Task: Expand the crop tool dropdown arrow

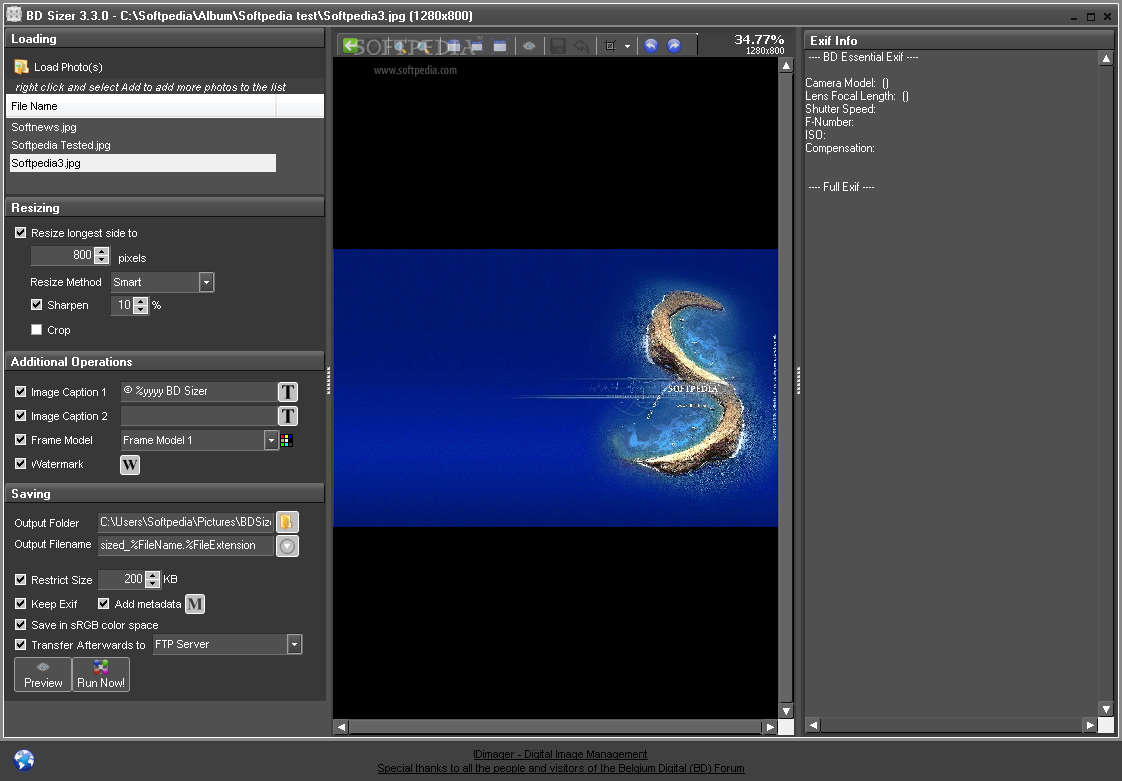Action: 628,47
